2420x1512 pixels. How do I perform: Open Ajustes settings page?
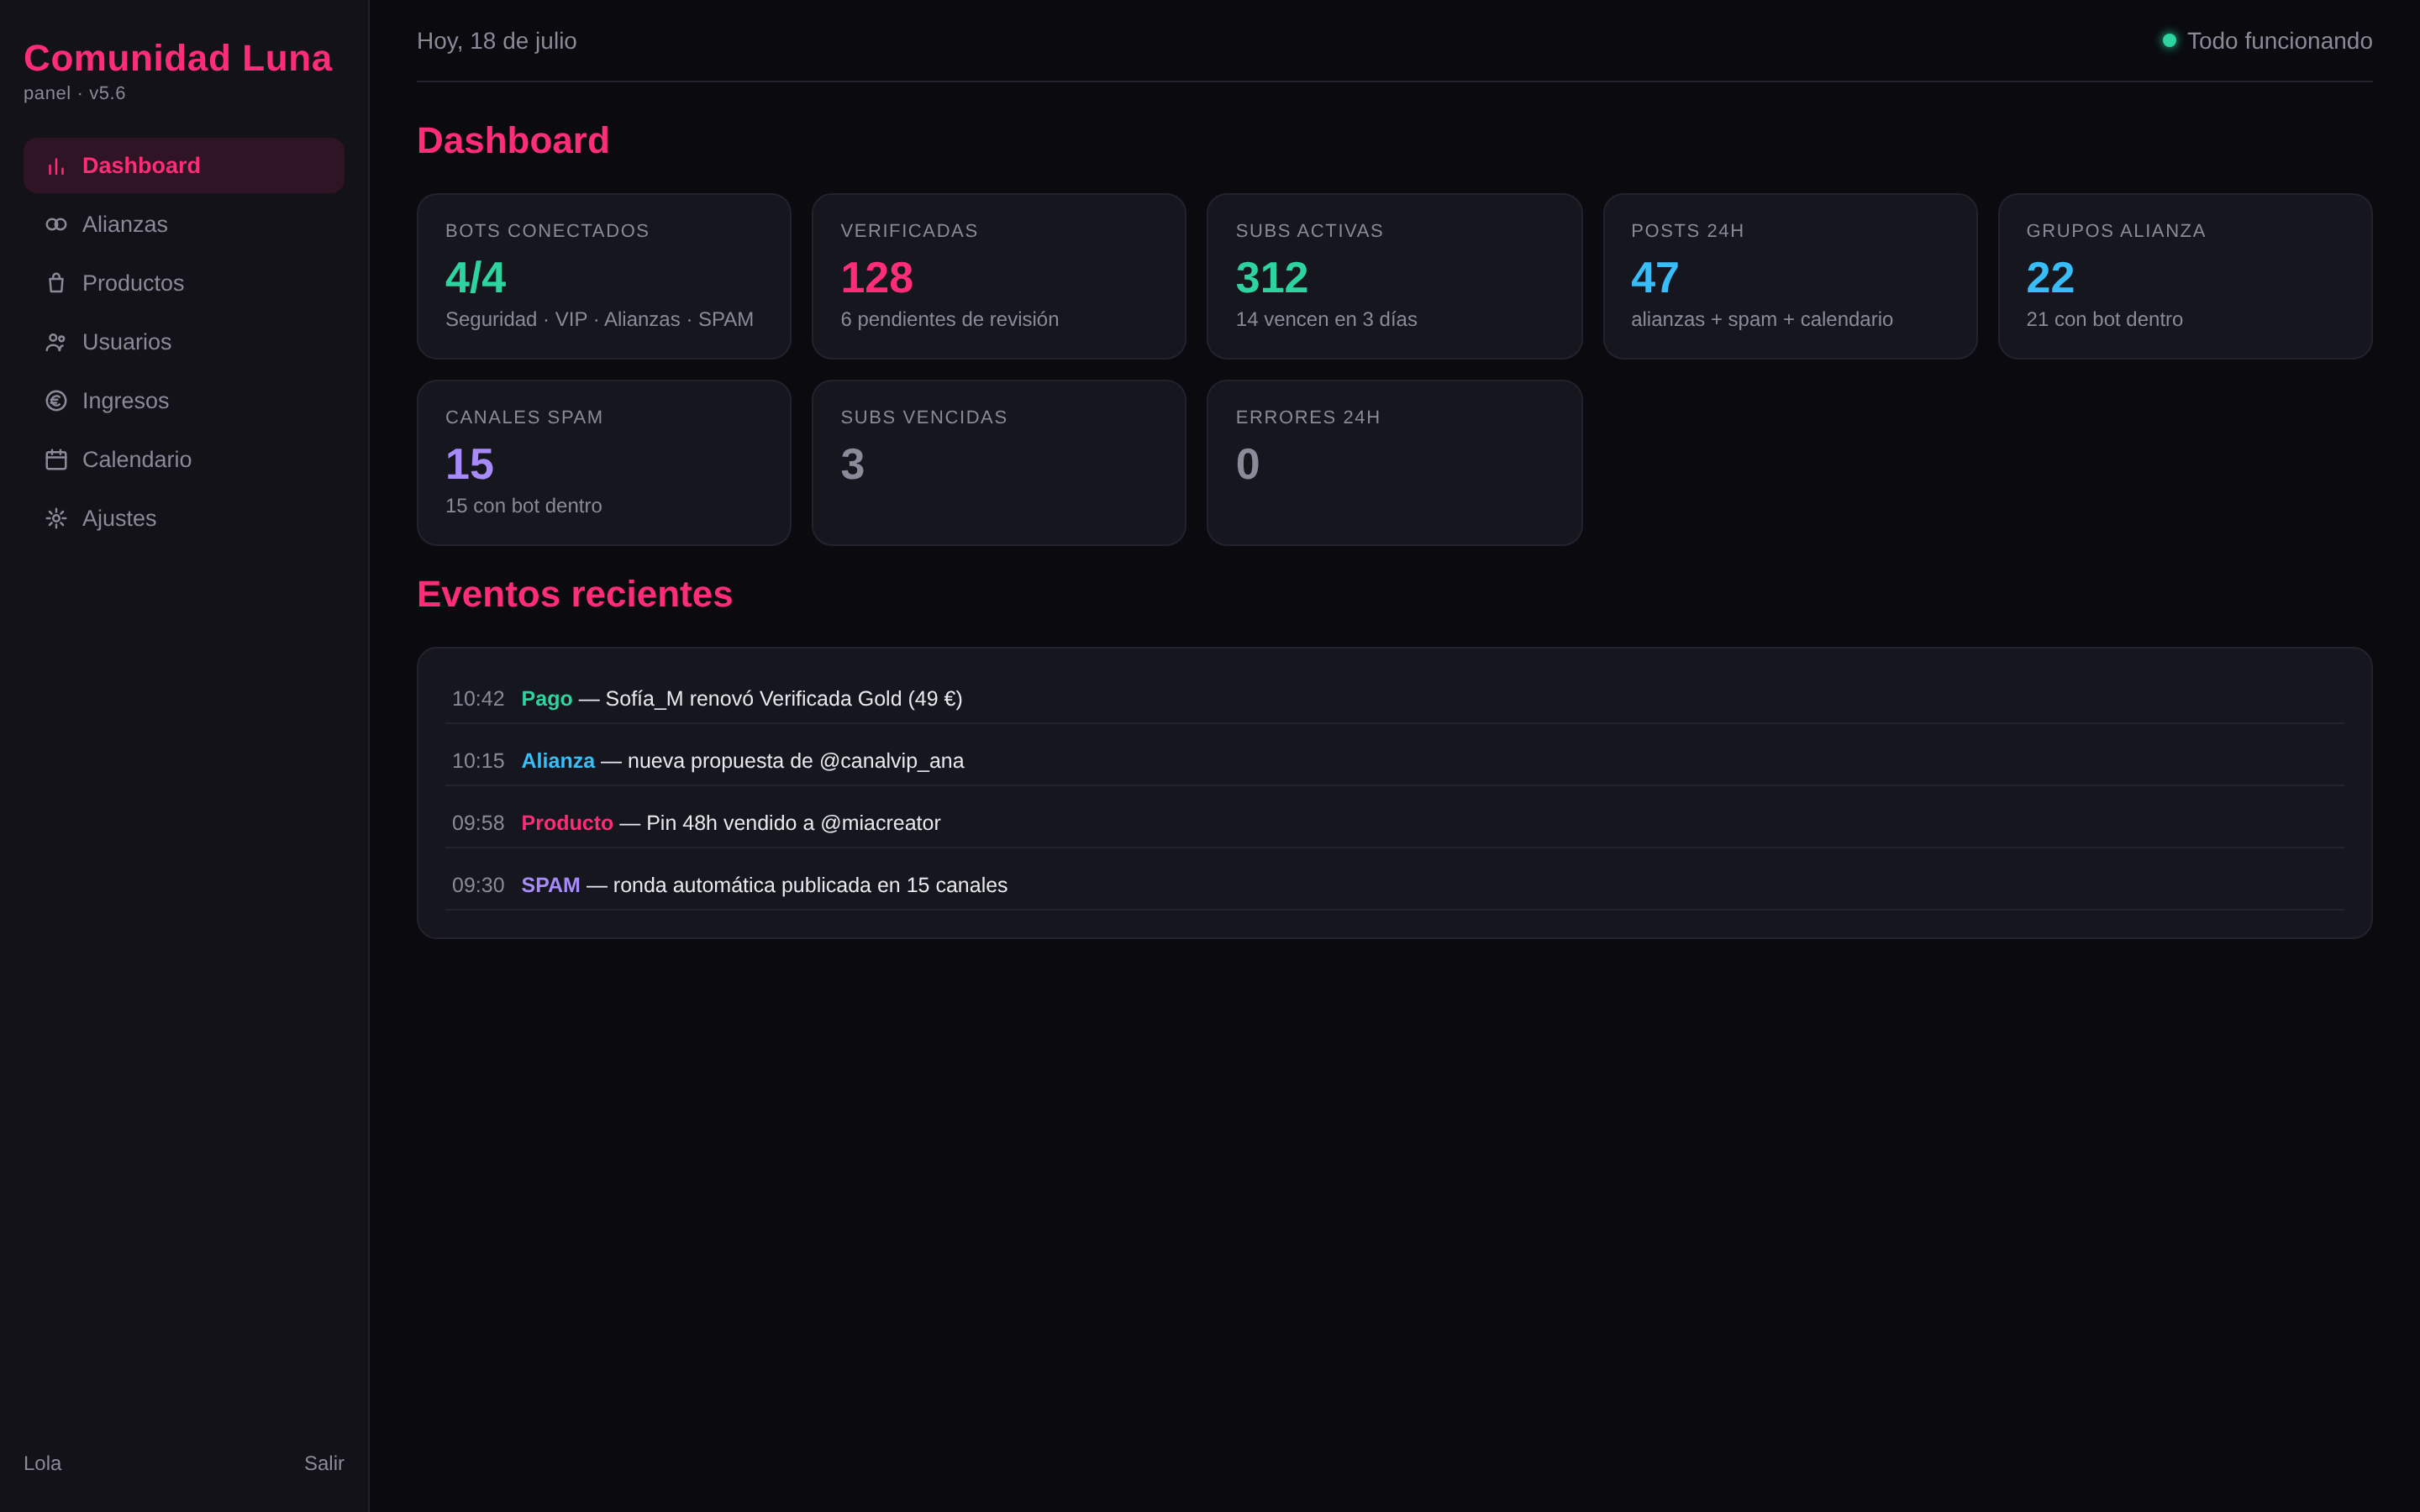click(184, 518)
